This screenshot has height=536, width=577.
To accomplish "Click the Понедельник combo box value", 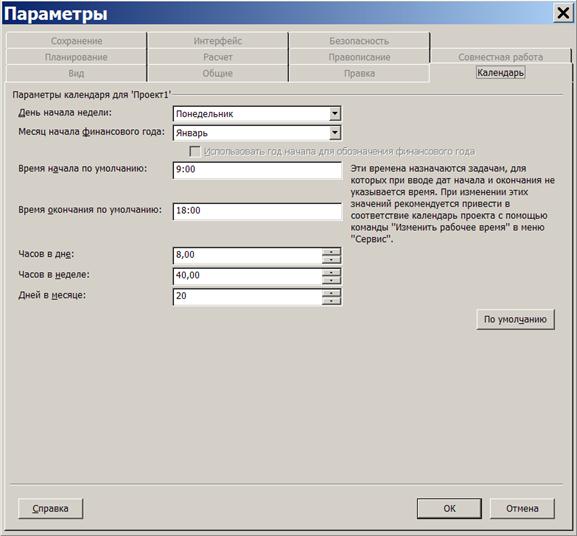I will [252, 114].
